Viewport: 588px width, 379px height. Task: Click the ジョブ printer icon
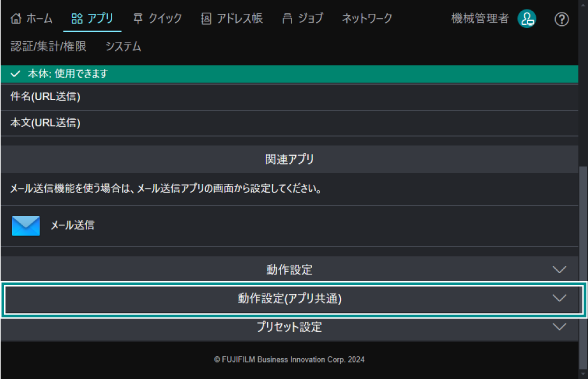[287, 18]
